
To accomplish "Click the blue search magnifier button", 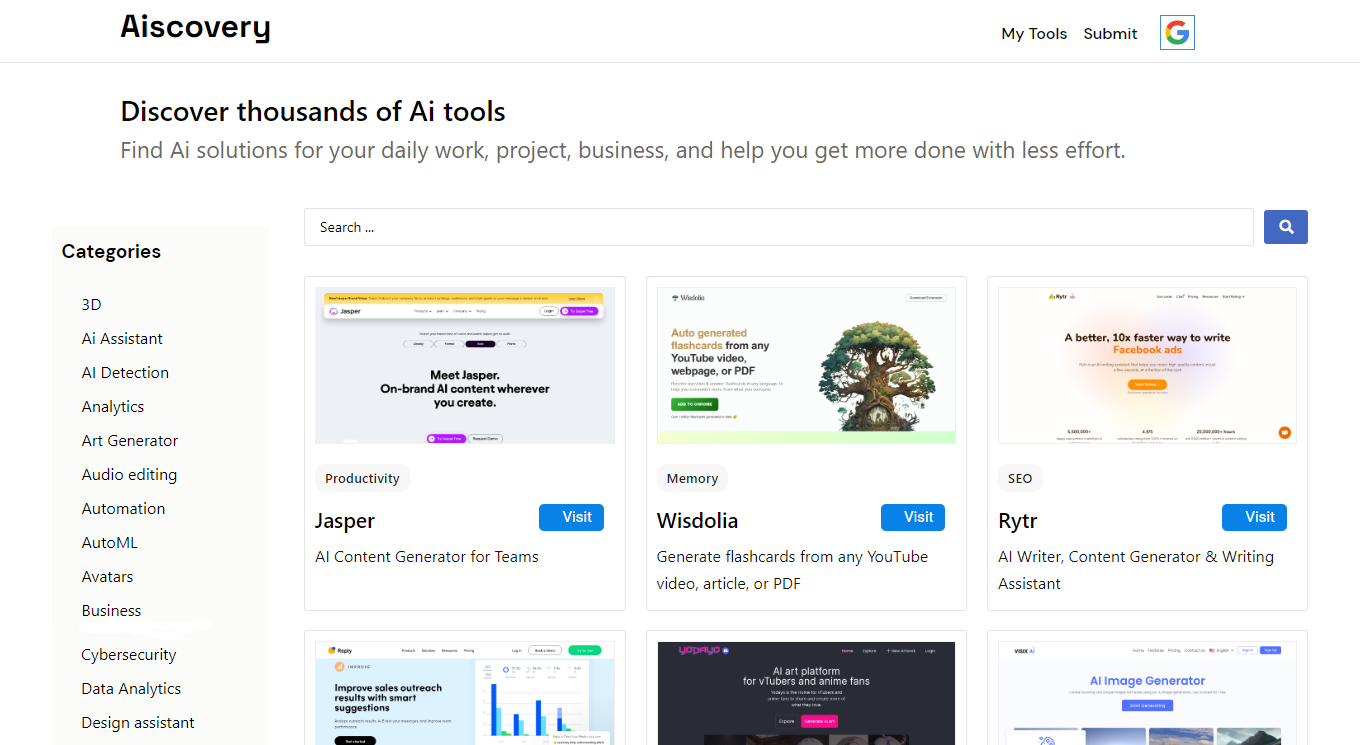I will click(x=1286, y=227).
